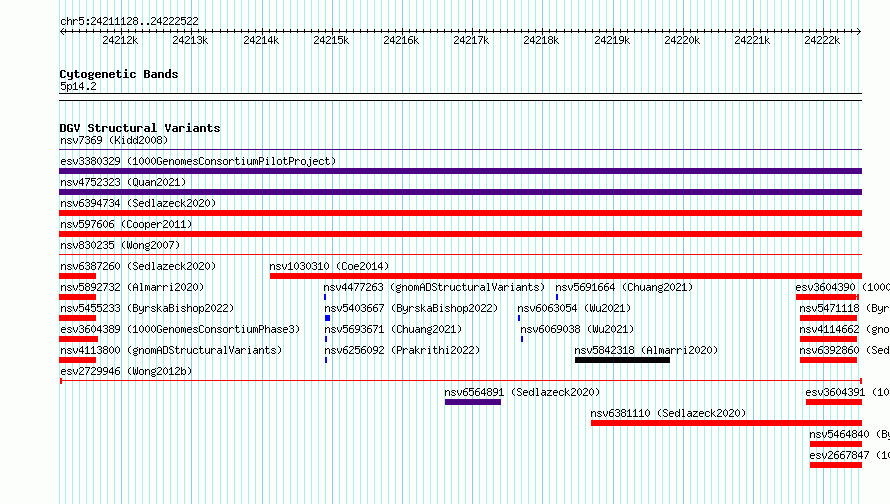This screenshot has width=890, height=504.
Task: Click the 24215k ruler tick label
Action: (x=331, y=40)
